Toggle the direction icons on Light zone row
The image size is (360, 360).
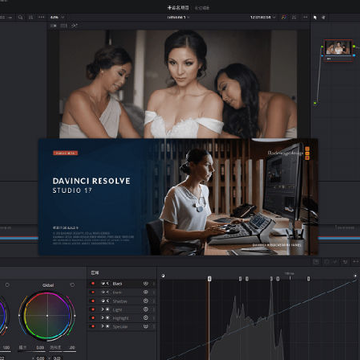(105, 310)
